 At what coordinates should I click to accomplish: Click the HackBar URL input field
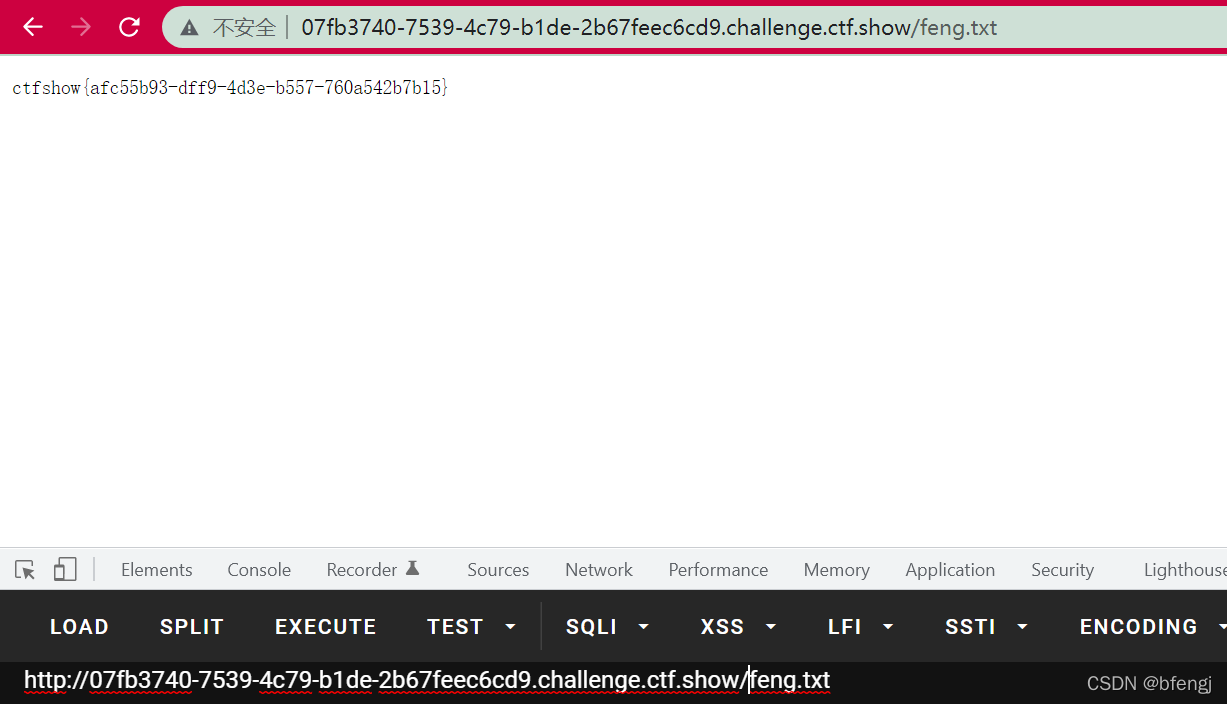(x=613, y=681)
